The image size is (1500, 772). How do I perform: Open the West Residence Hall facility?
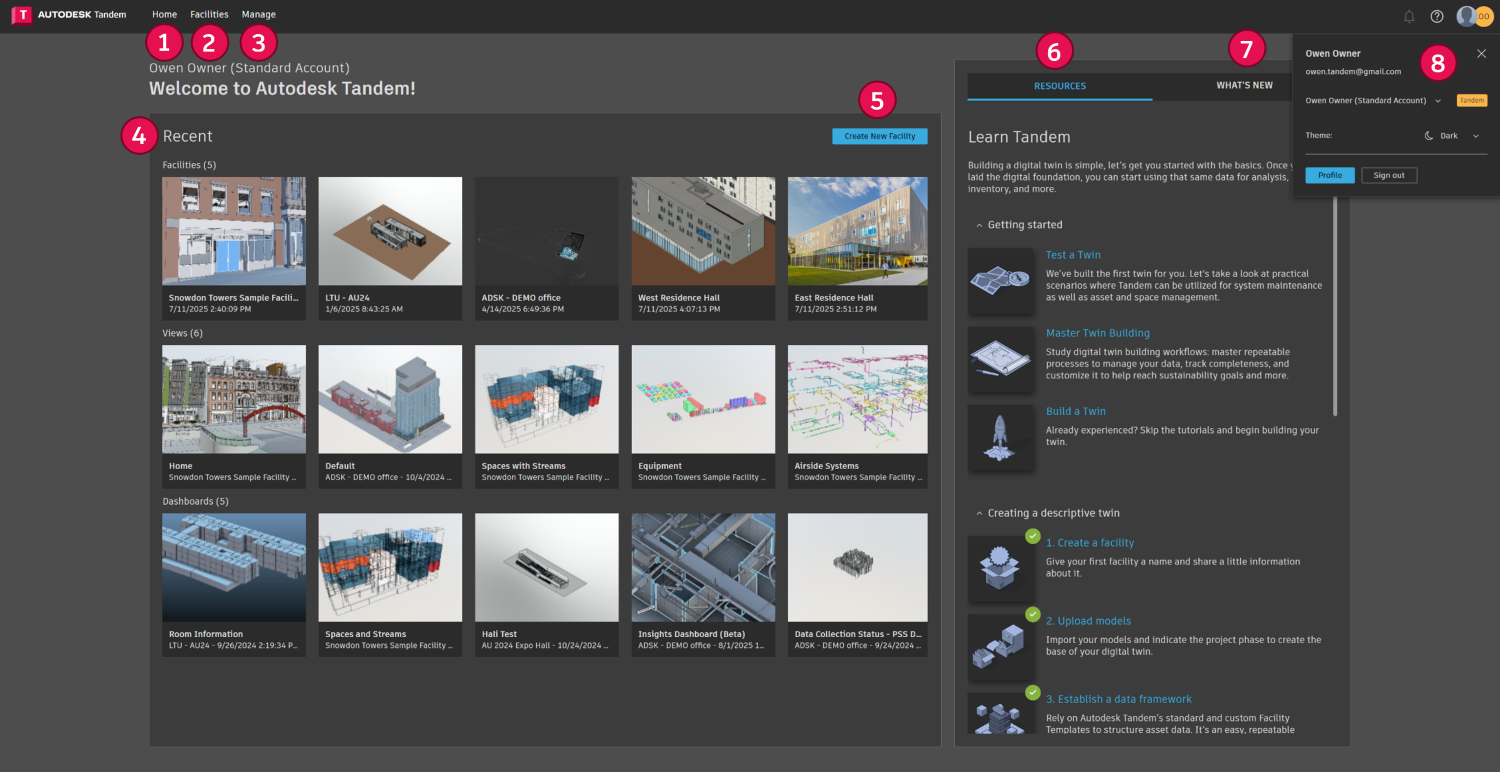coord(703,248)
